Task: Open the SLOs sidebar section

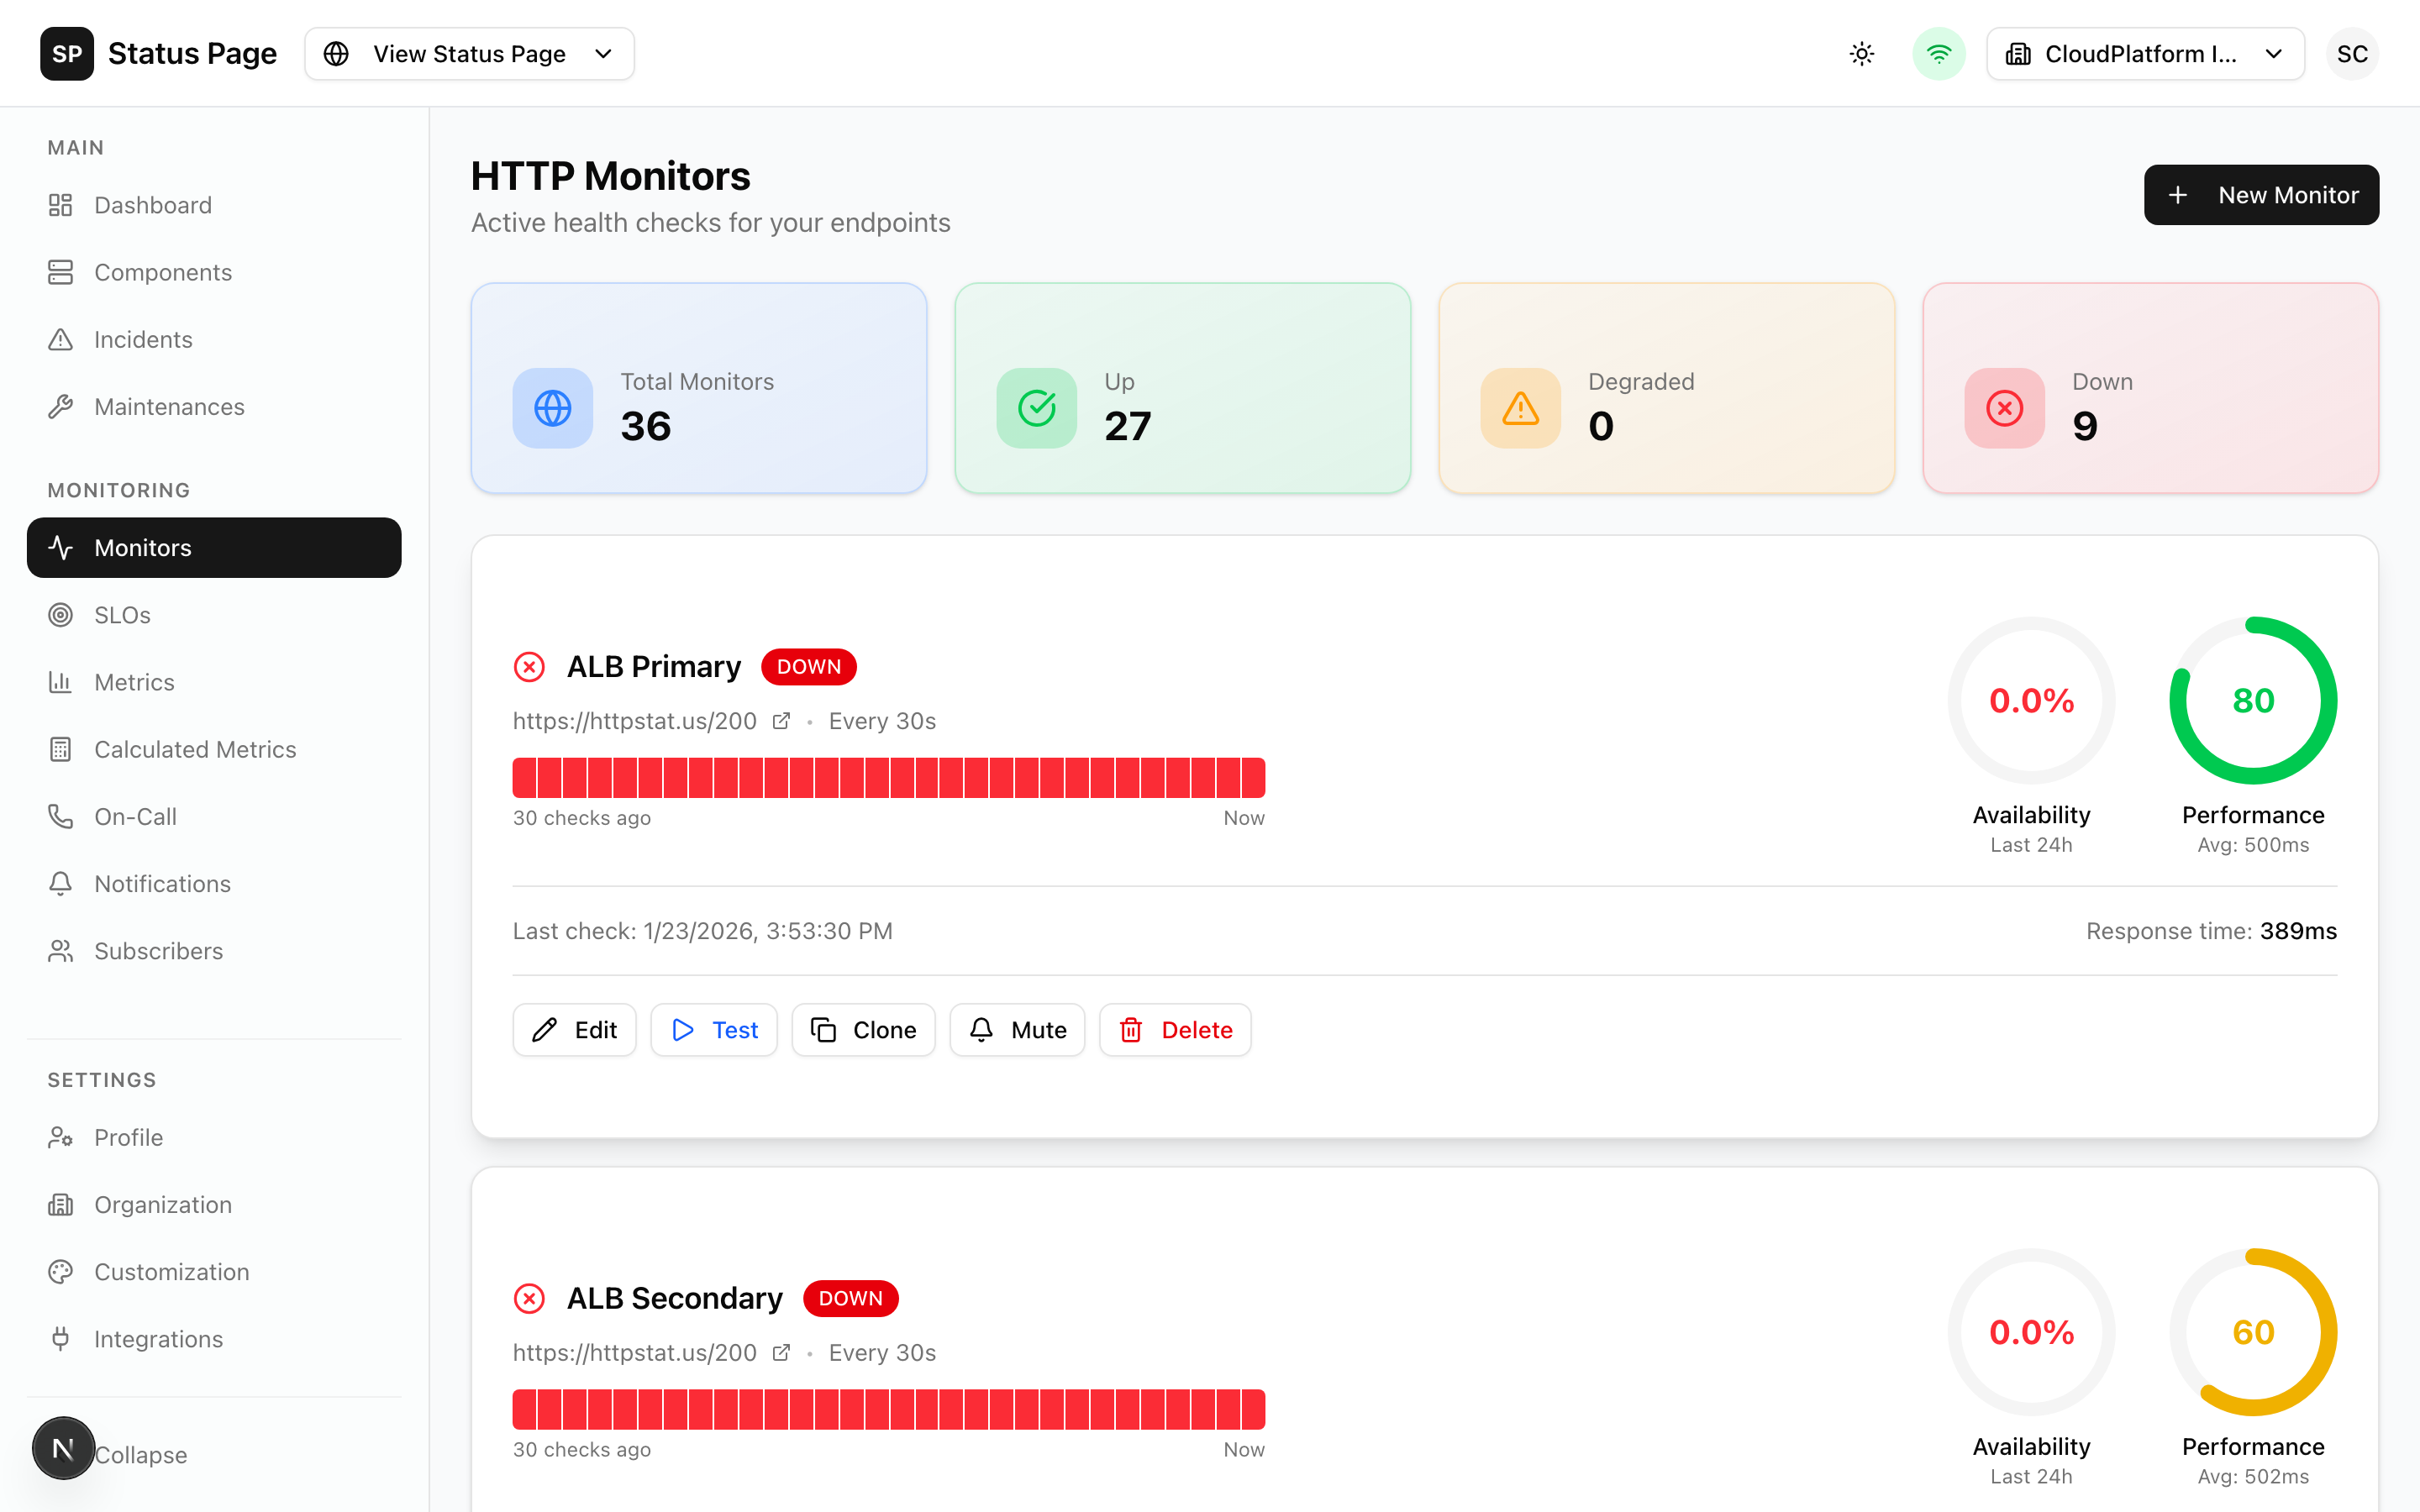Action: pos(122,615)
